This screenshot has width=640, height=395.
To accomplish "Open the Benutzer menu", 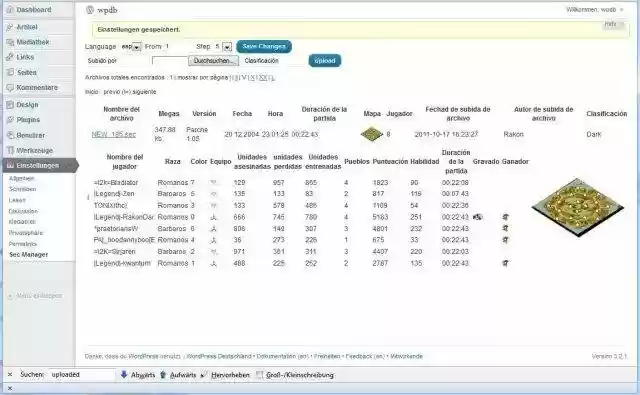I will click(31, 135).
